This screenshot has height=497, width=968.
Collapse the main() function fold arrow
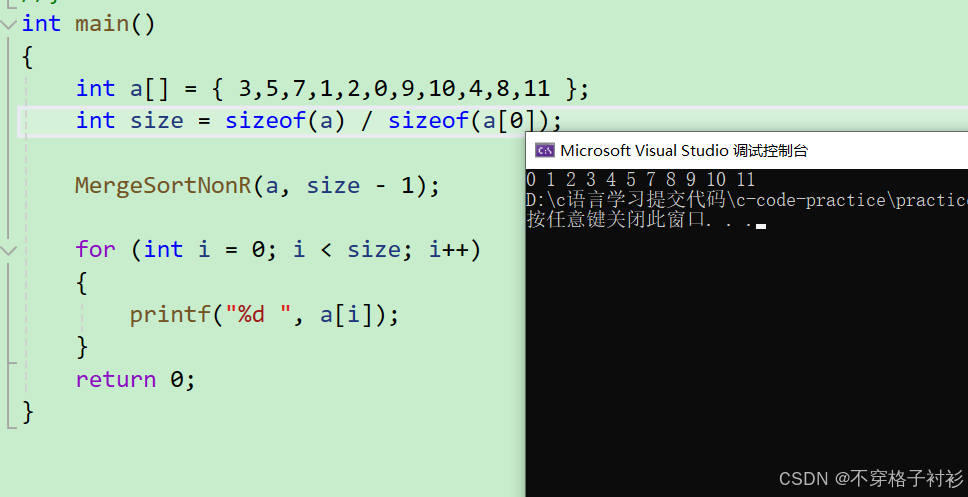pyautogui.click(x=9, y=25)
